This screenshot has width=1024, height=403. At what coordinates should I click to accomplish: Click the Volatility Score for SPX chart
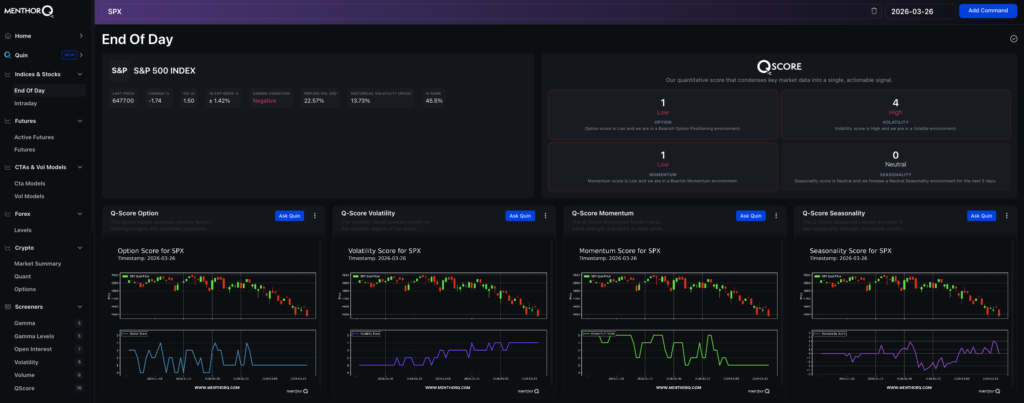tap(444, 319)
